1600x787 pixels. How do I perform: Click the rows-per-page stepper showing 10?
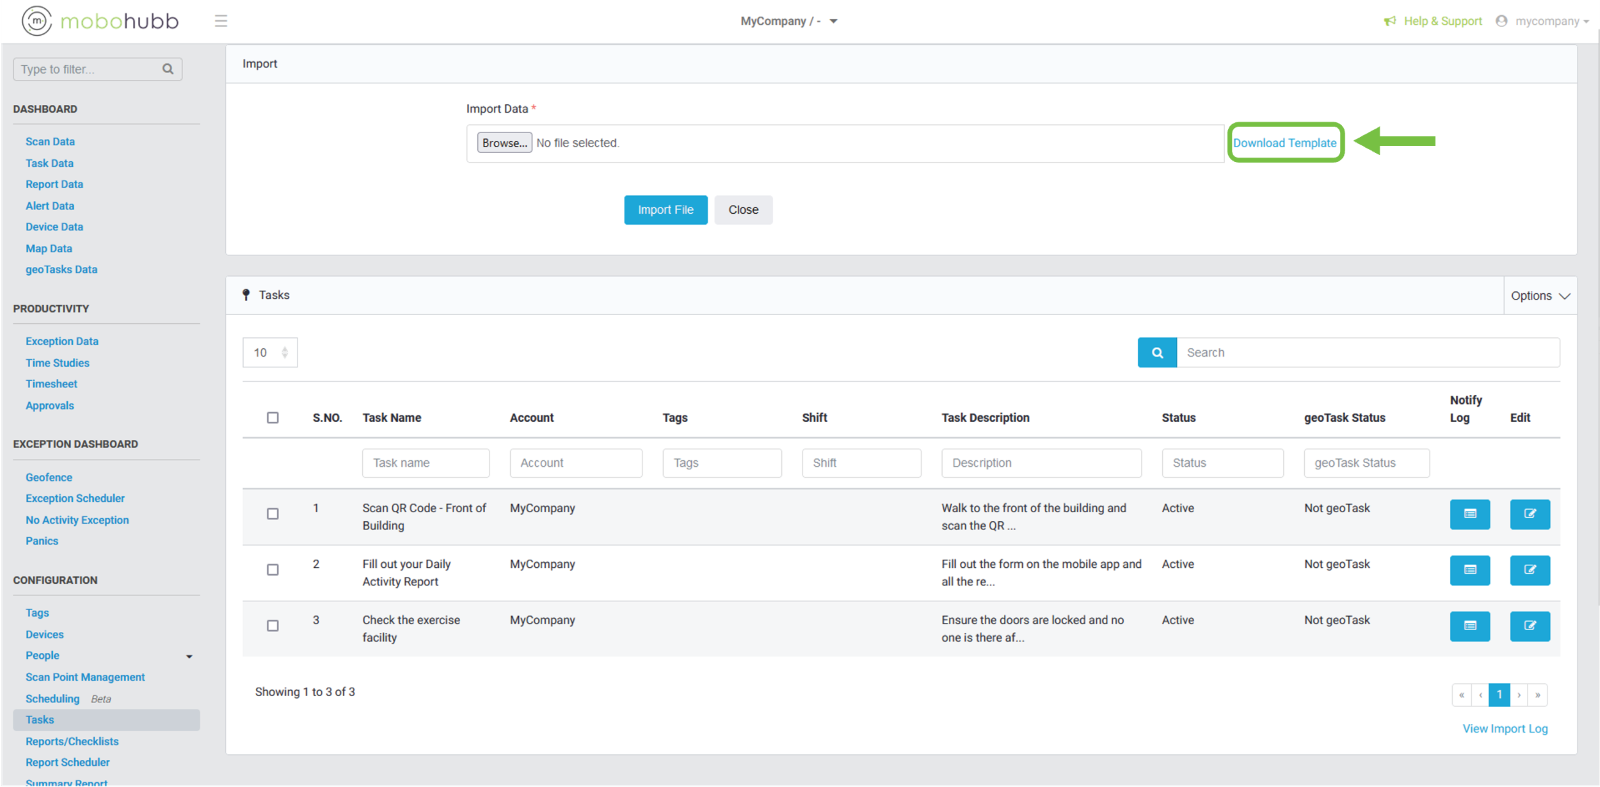(270, 353)
